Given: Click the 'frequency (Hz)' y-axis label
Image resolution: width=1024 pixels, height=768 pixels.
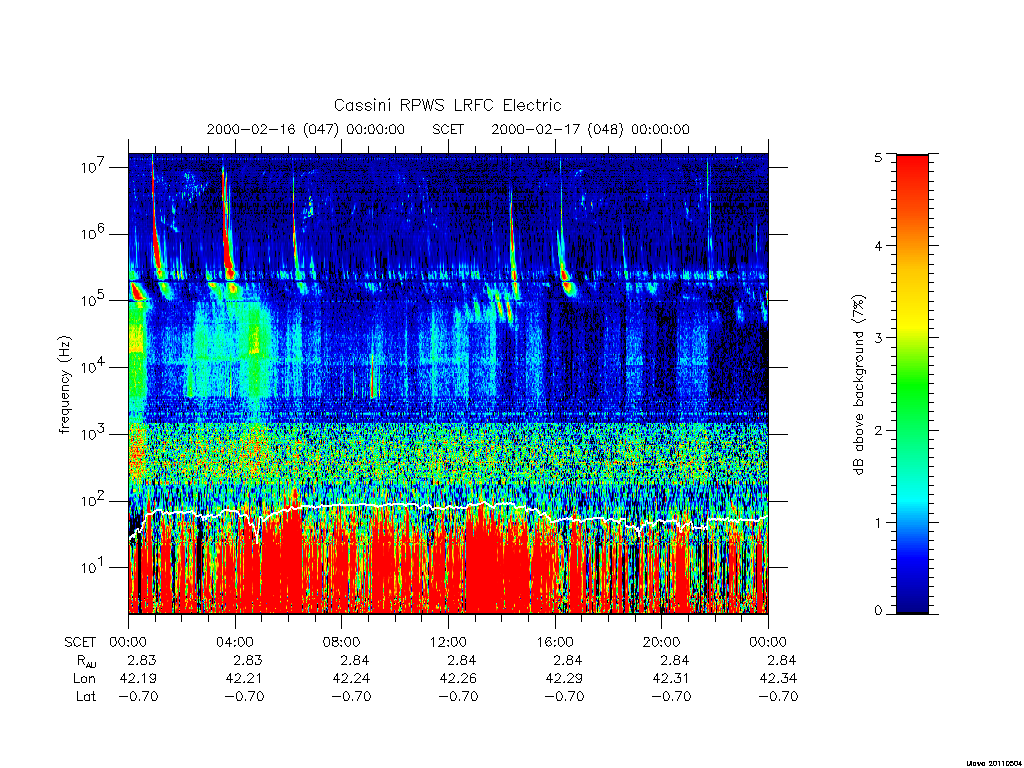Looking at the screenshot, I should tap(65, 385).
